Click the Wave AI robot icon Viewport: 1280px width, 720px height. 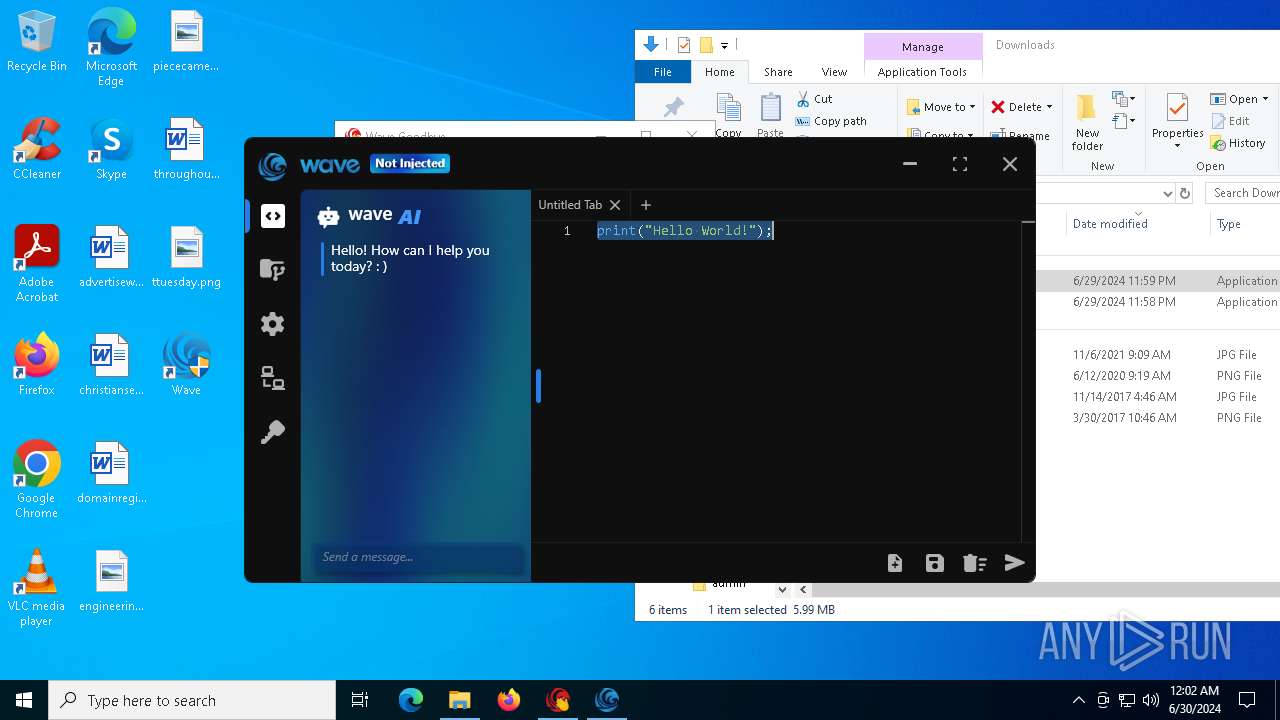click(328, 217)
